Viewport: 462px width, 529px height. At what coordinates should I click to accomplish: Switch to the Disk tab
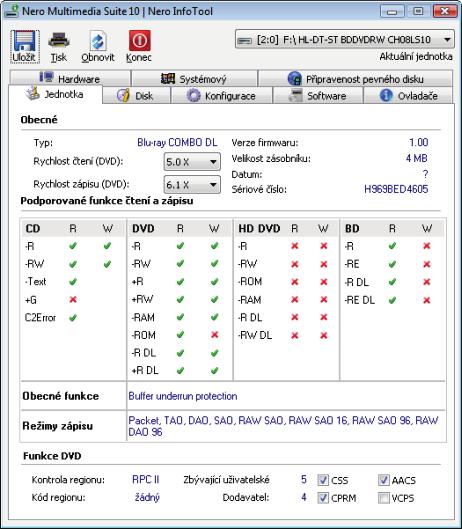[136, 96]
